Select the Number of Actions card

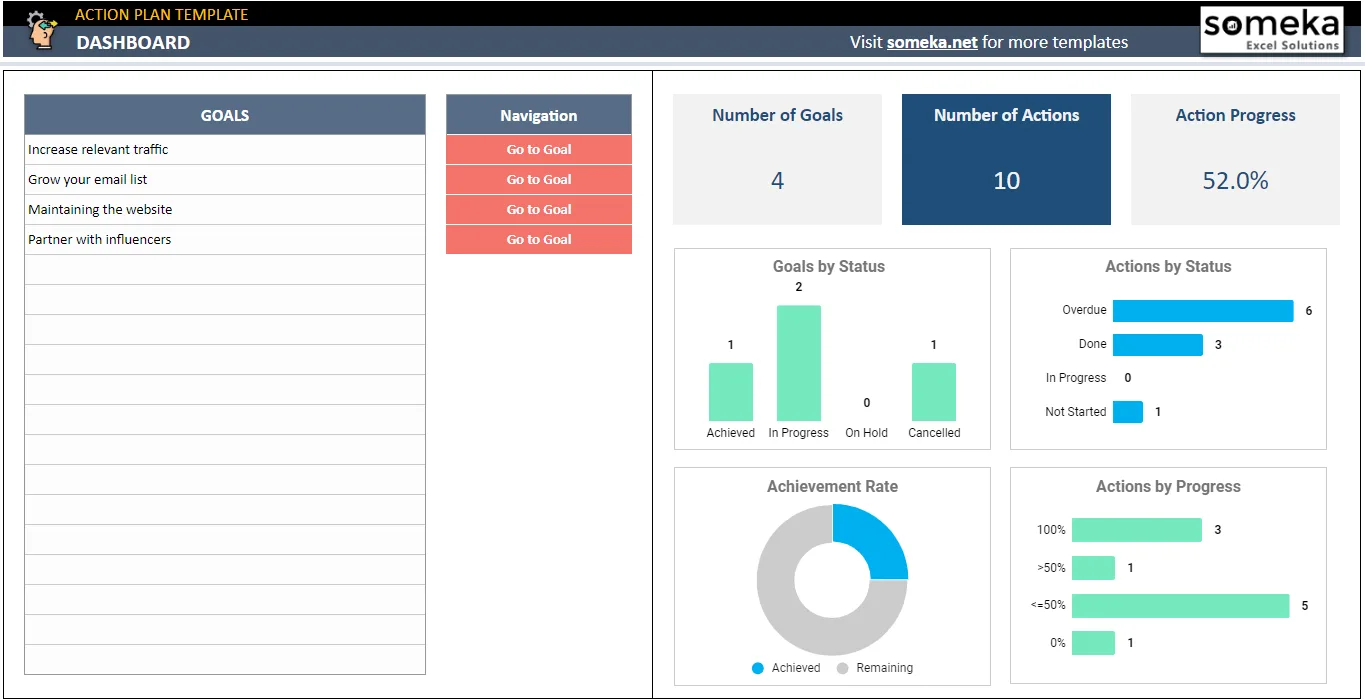[1006, 159]
